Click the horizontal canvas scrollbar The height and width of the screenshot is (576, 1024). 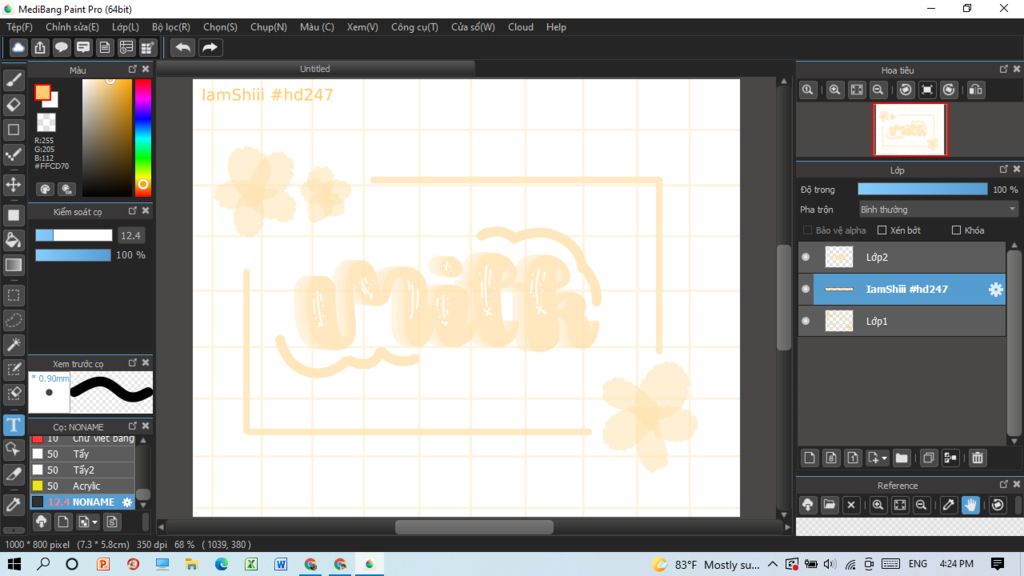pos(474,527)
